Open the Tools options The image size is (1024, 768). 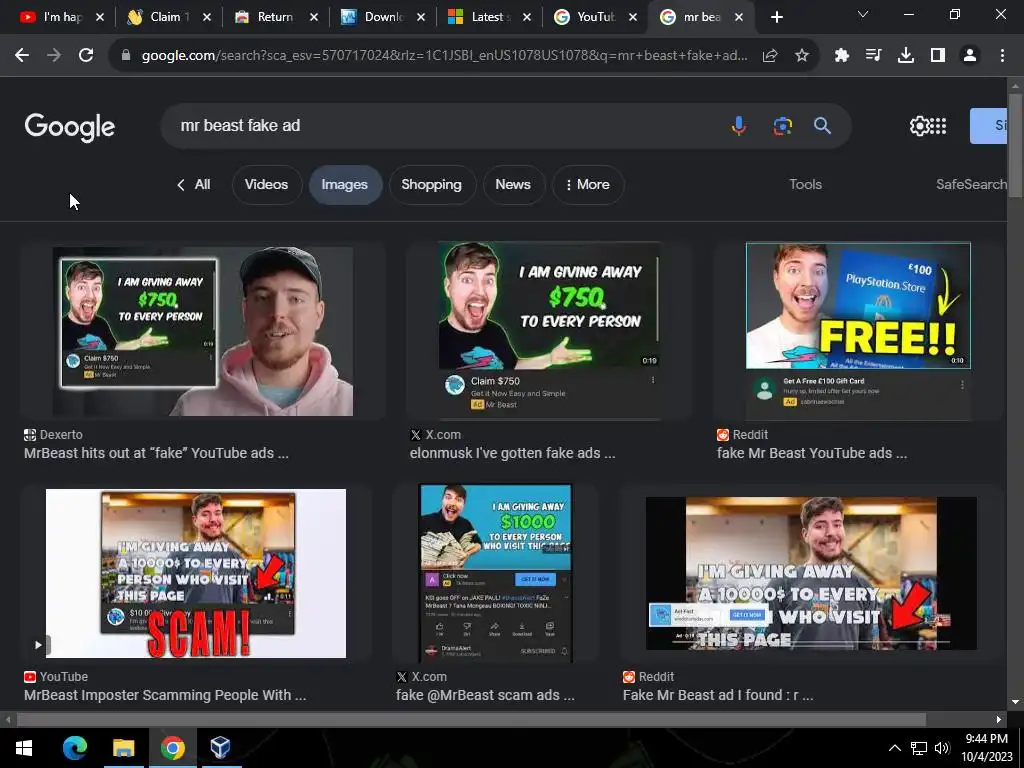(x=805, y=185)
